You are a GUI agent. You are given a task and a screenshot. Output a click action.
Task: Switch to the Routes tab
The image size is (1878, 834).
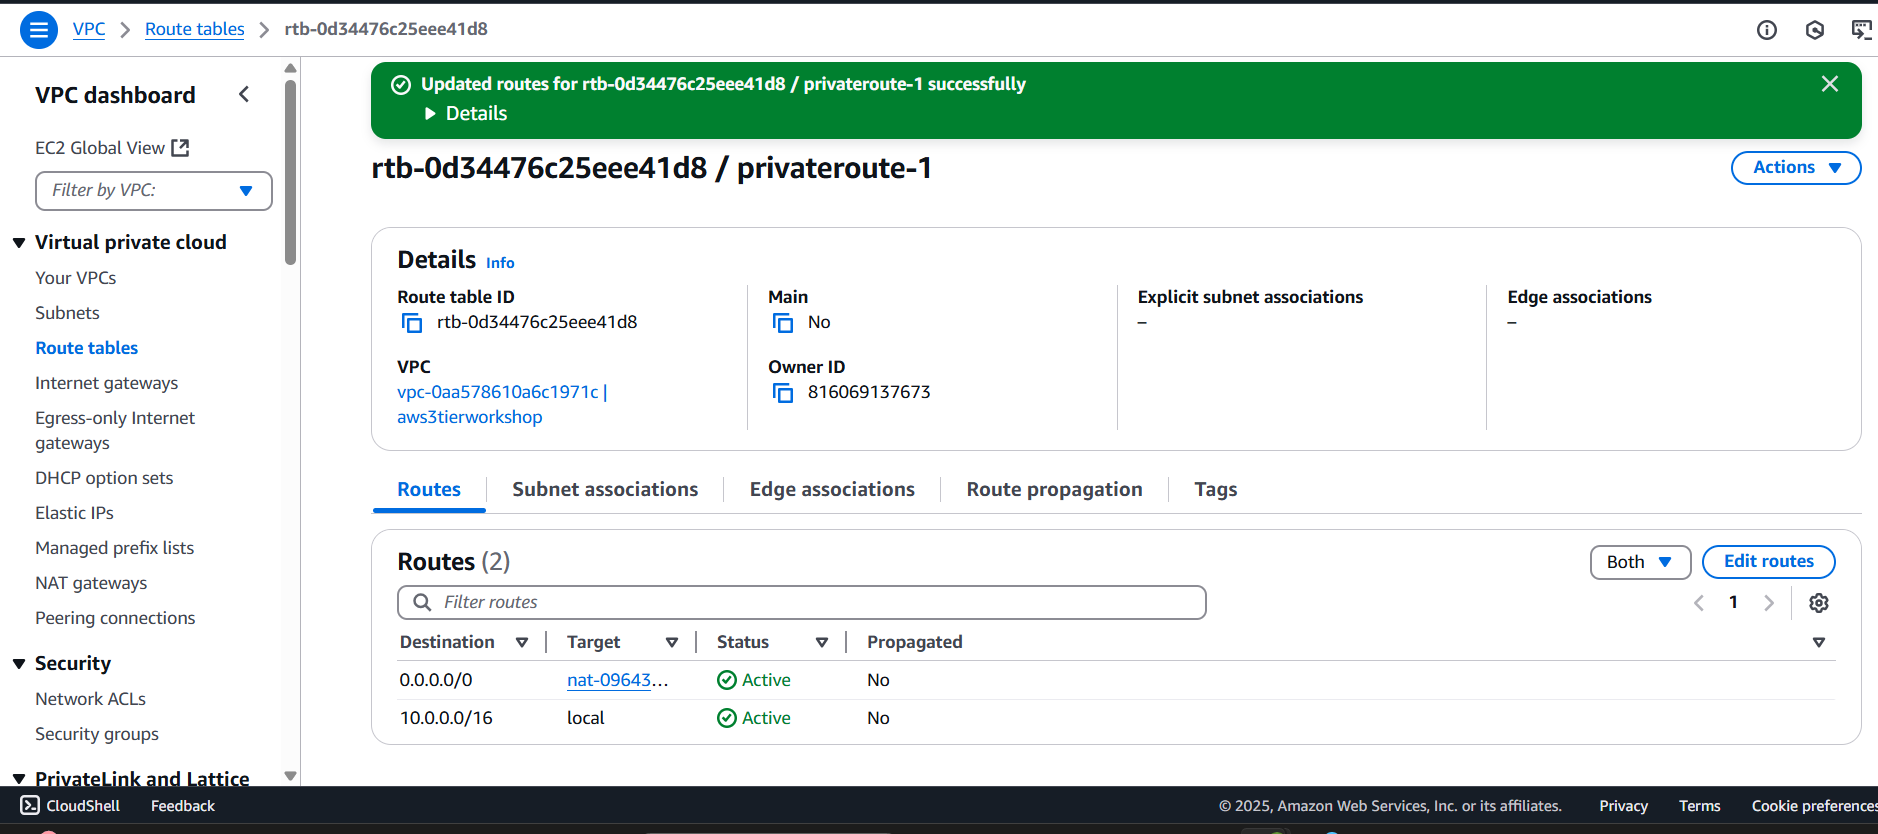tap(429, 489)
